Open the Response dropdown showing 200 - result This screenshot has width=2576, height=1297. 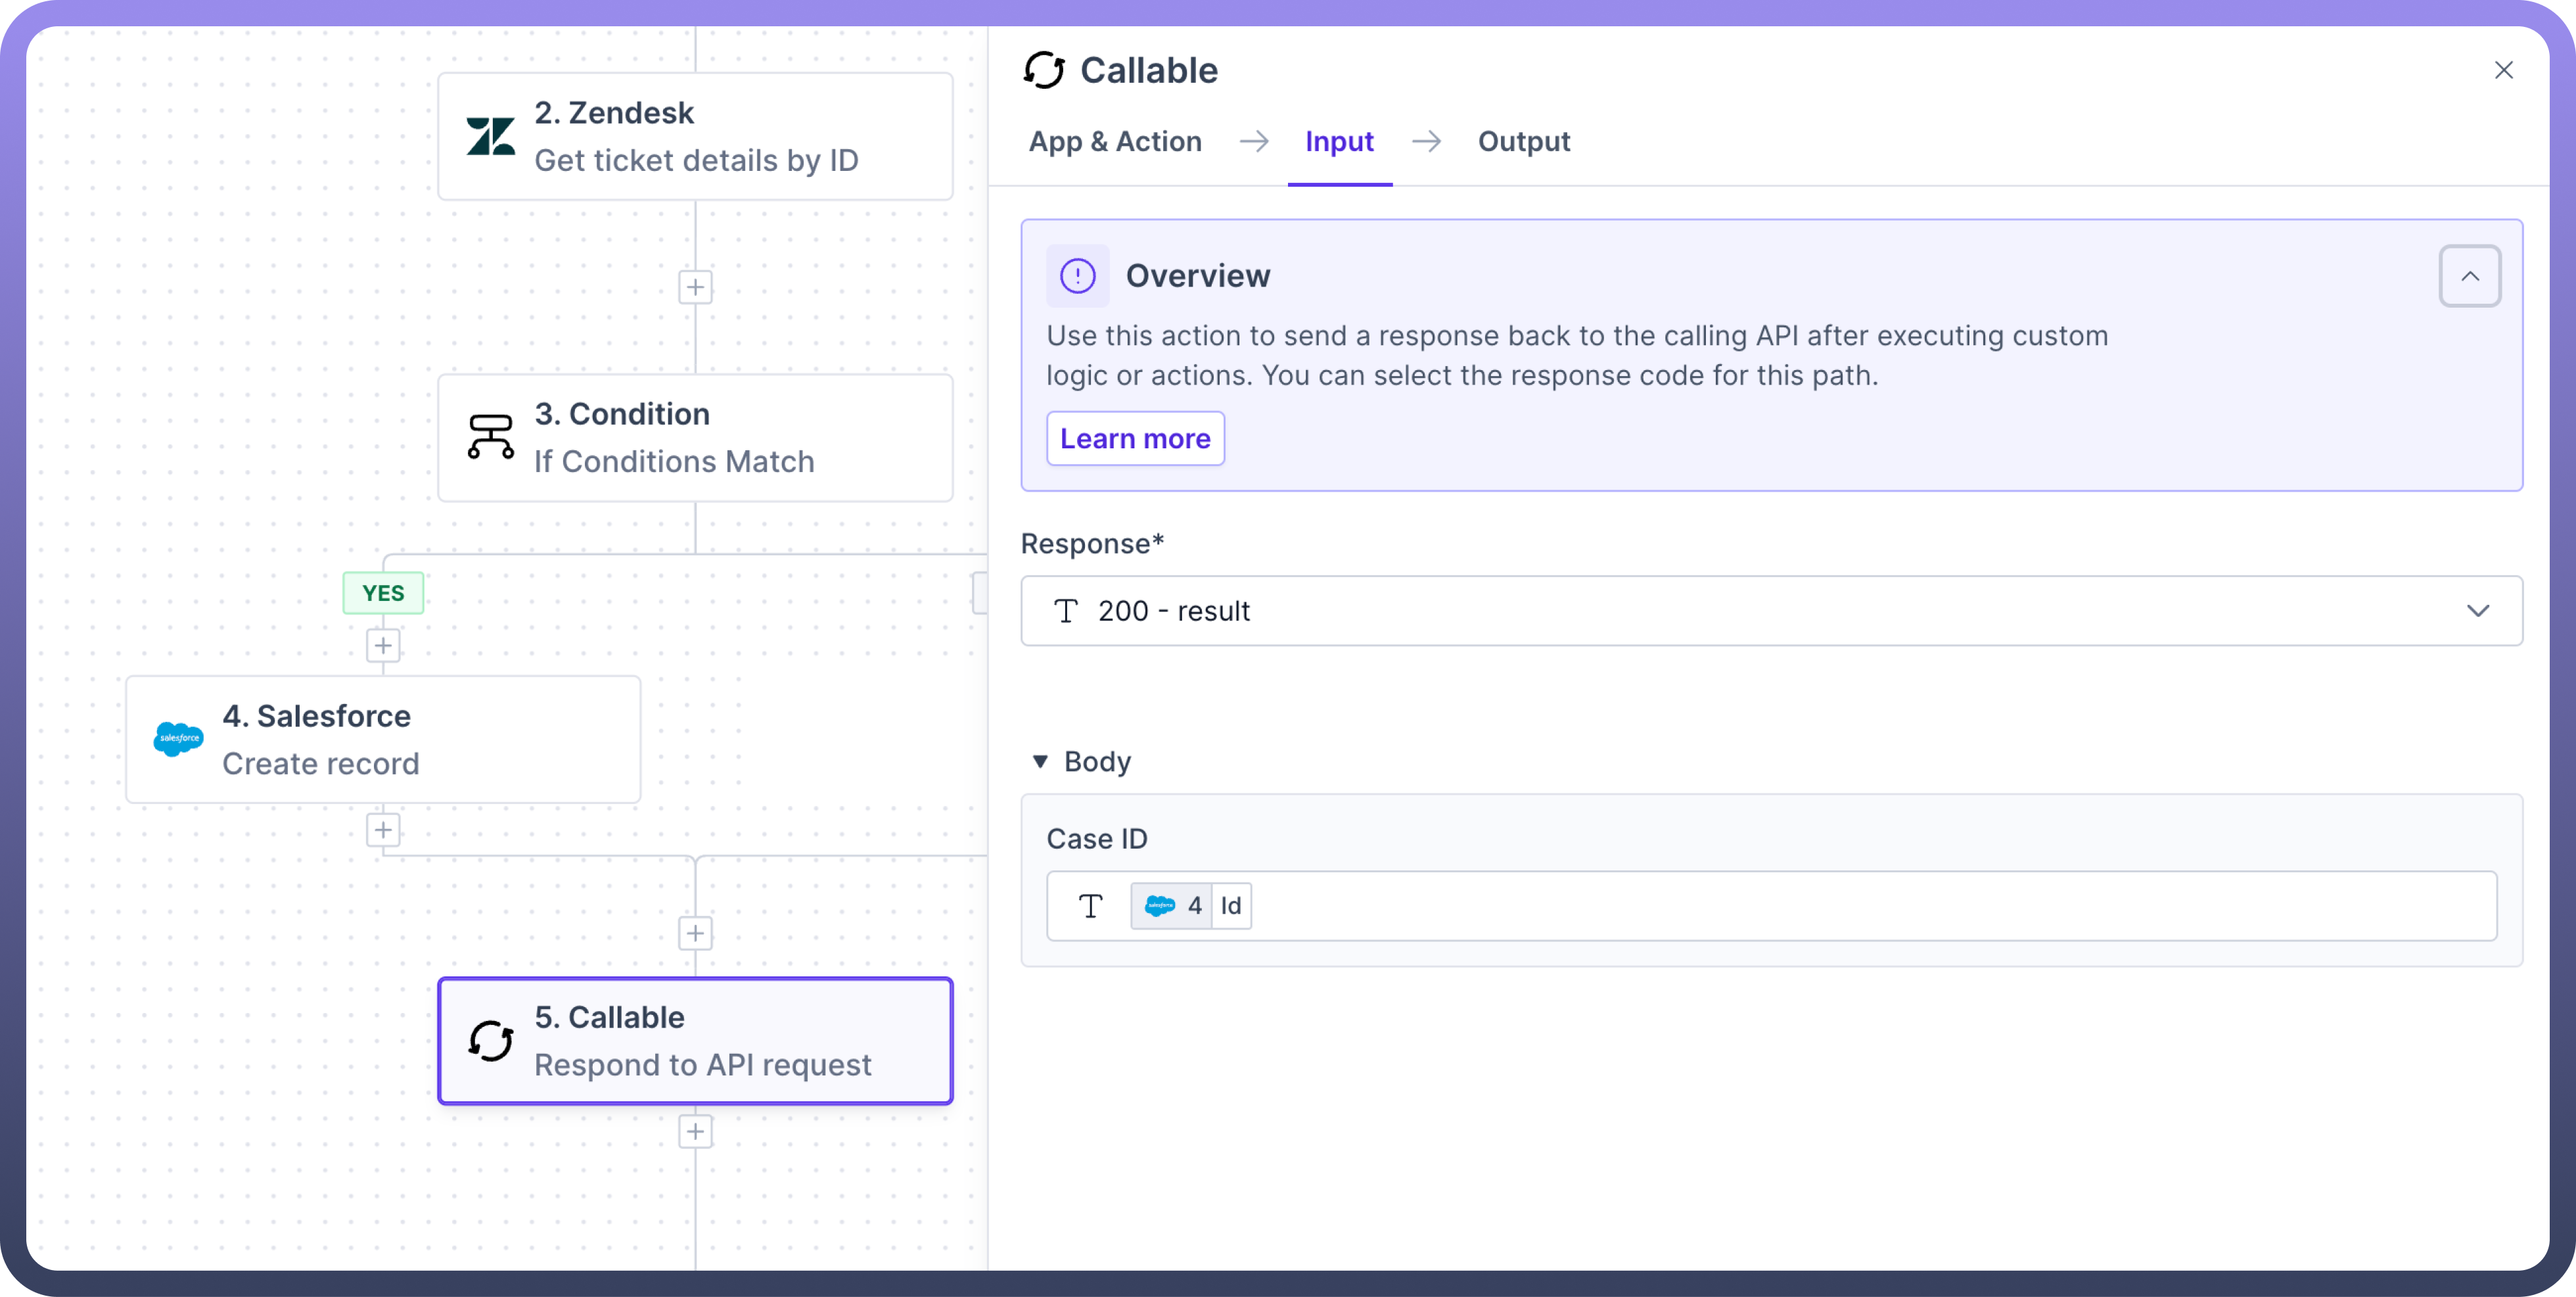point(1770,611)
